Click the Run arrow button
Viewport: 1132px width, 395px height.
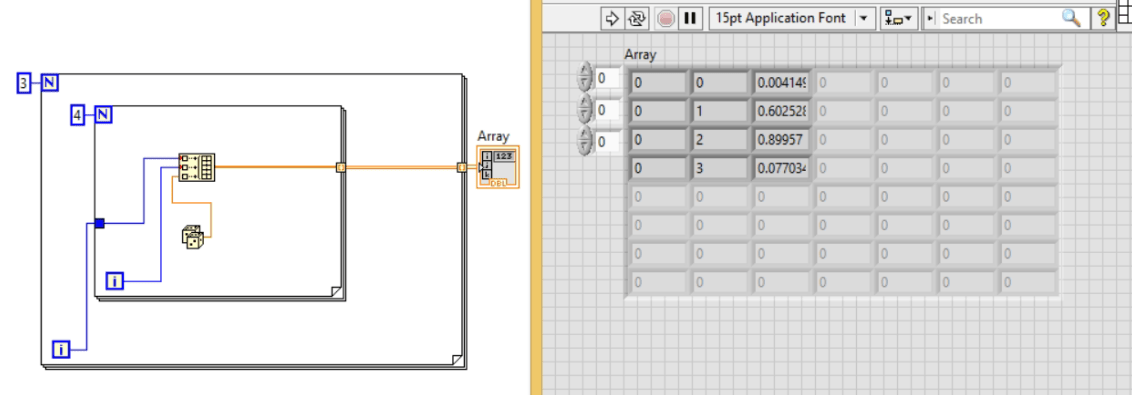click(x=611, y=19)
